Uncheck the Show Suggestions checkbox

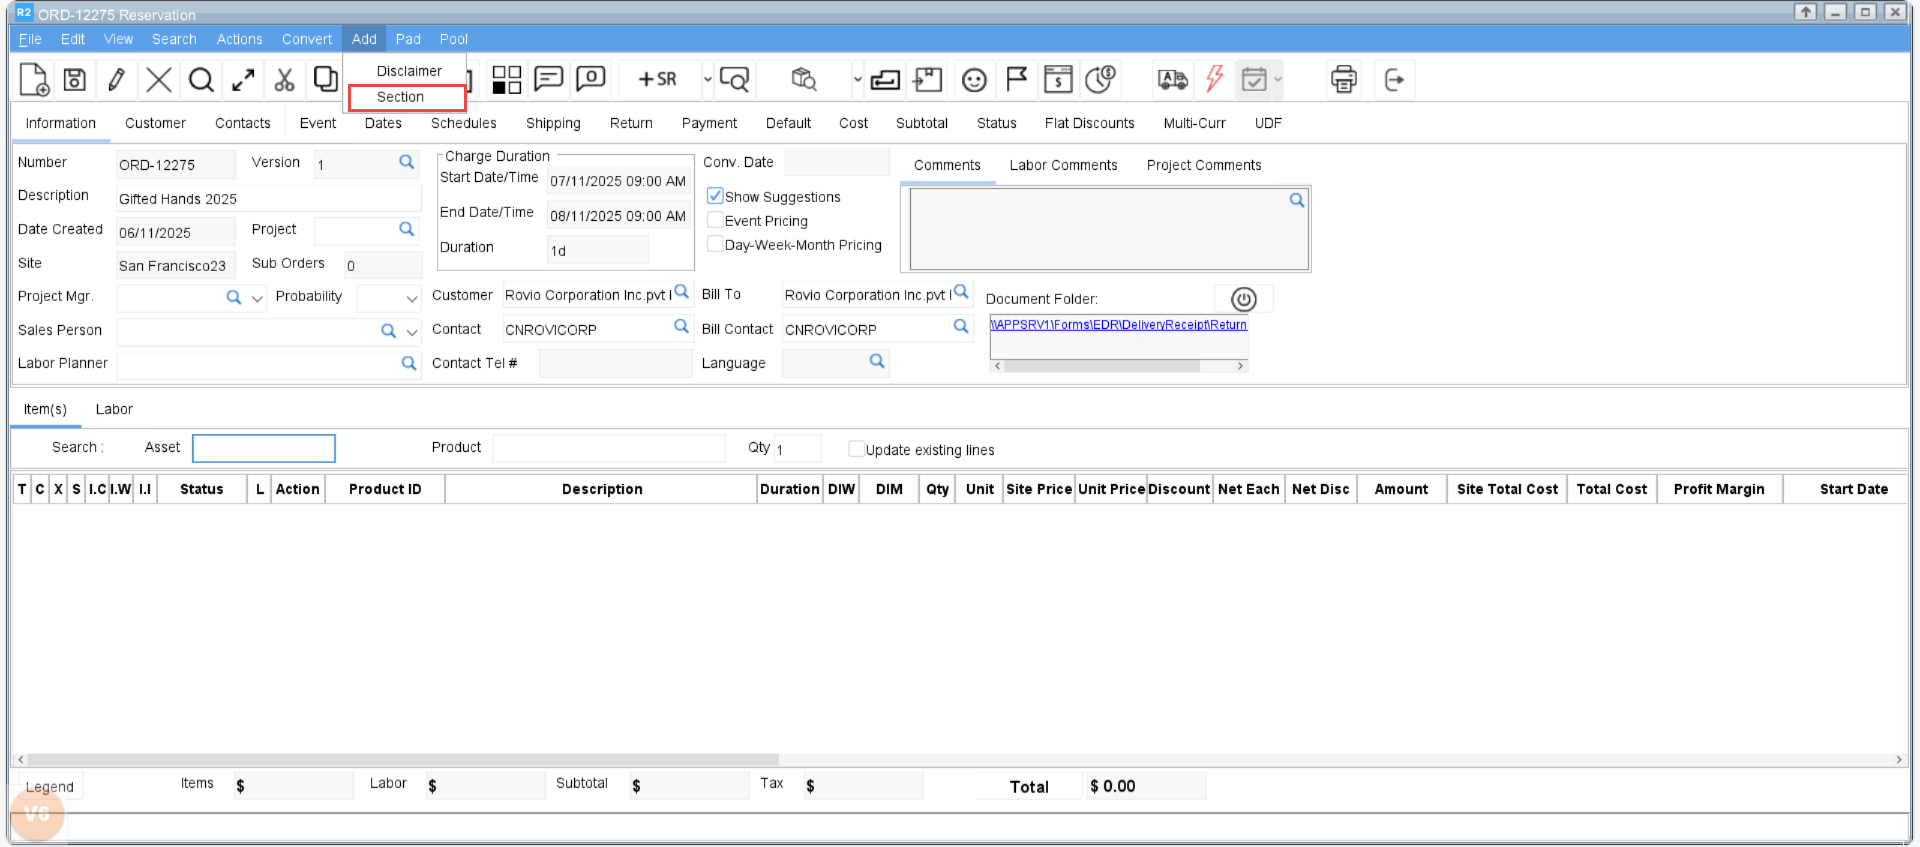point(715,196)
